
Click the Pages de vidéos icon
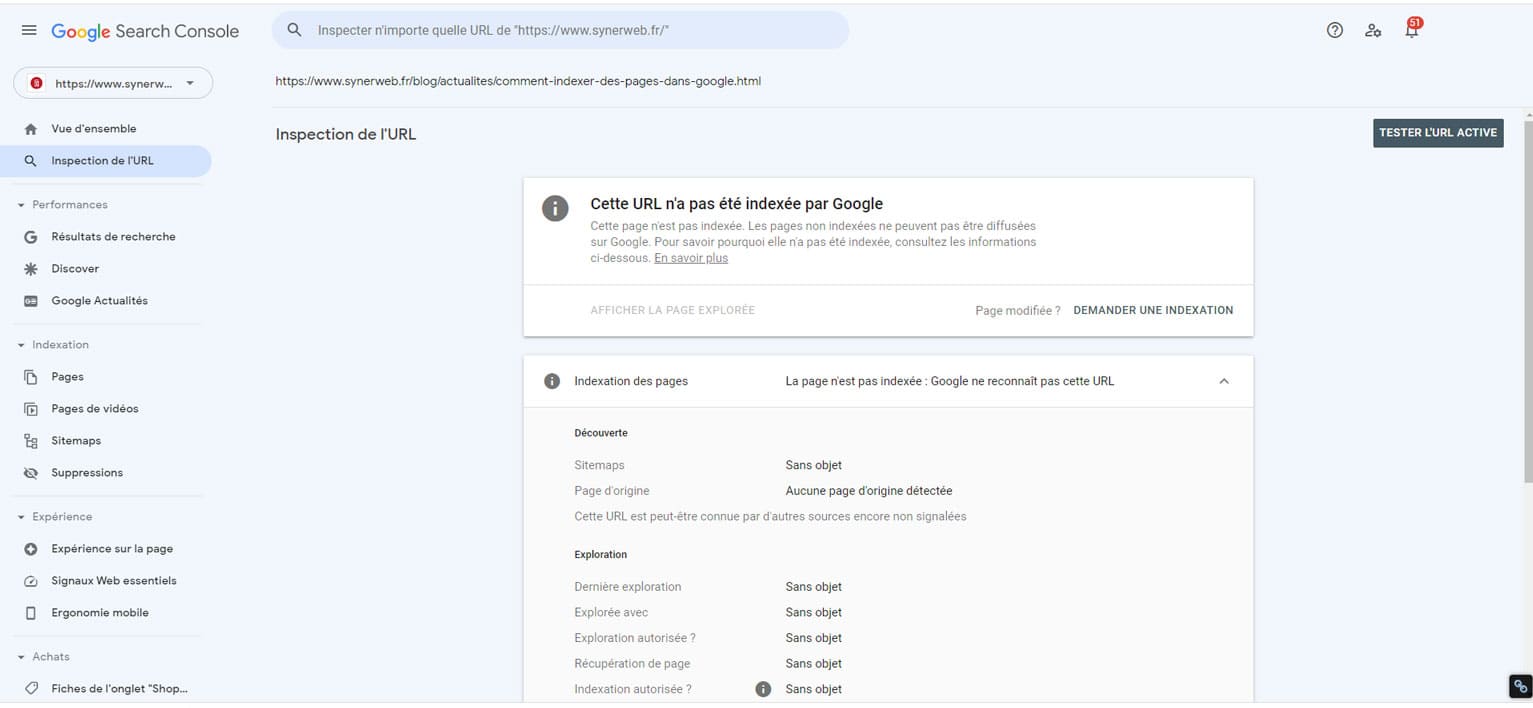31,409
